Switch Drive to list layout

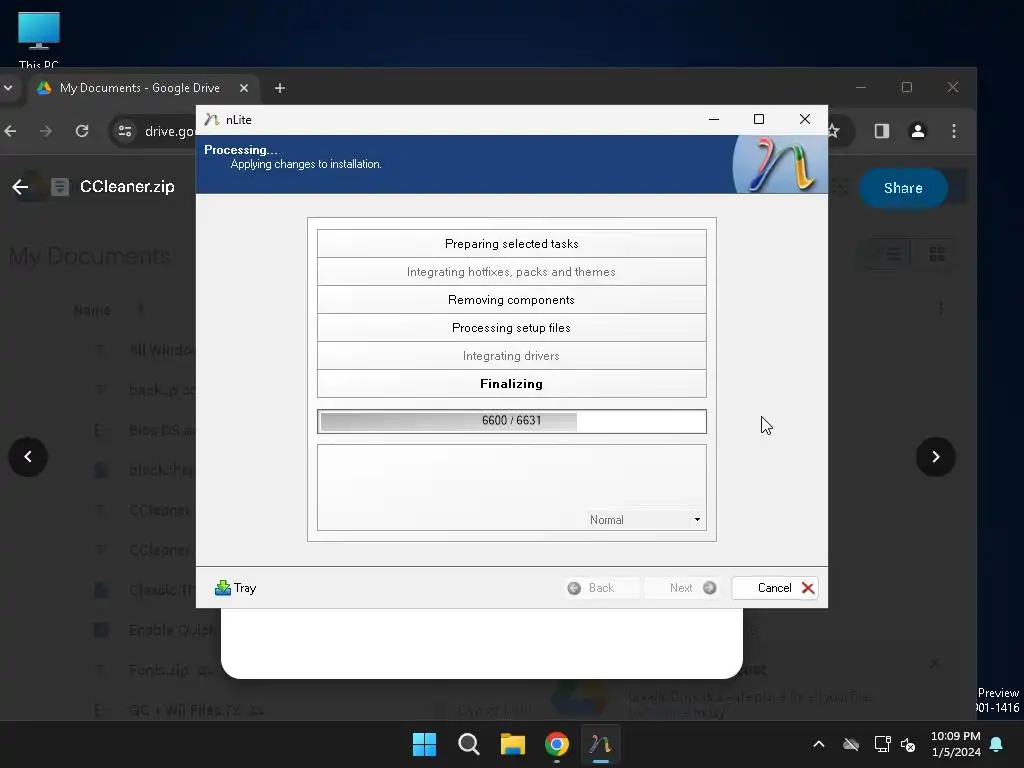pyautogui.click(x=888, y=254)
